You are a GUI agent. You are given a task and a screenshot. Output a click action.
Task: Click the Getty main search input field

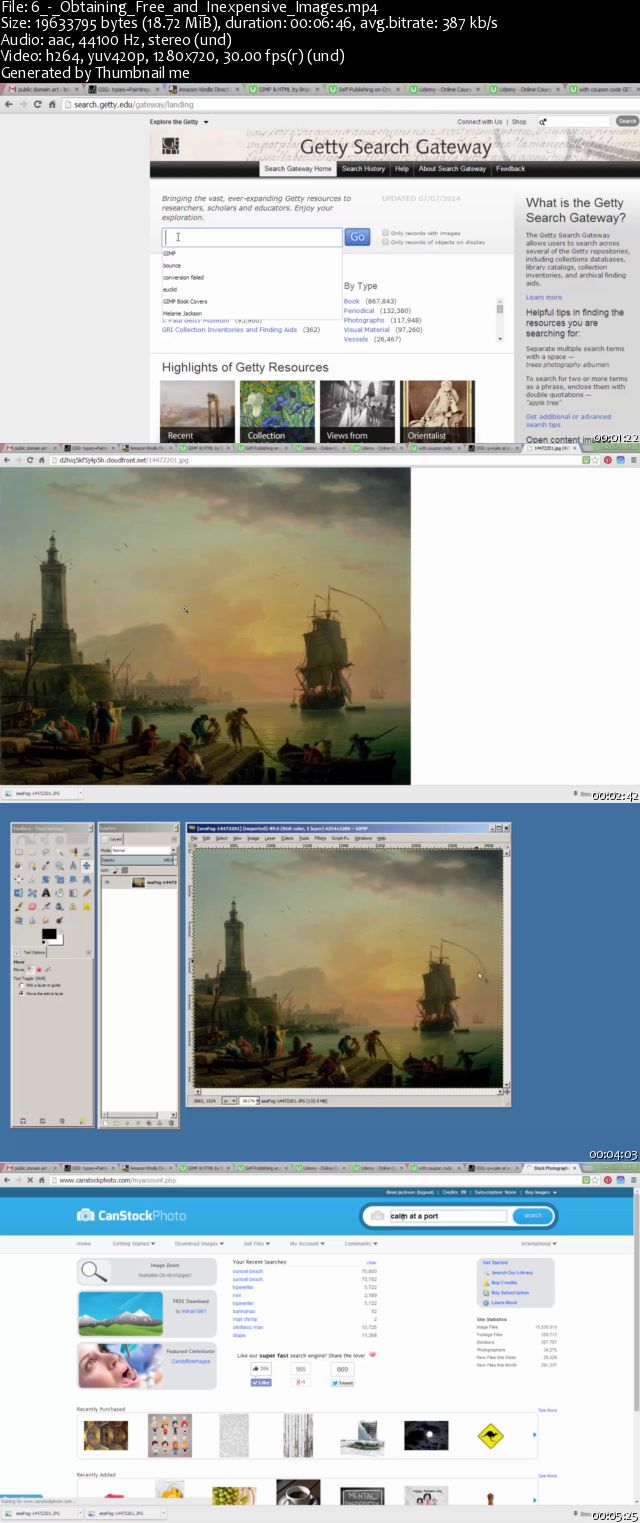pos(253,237)
